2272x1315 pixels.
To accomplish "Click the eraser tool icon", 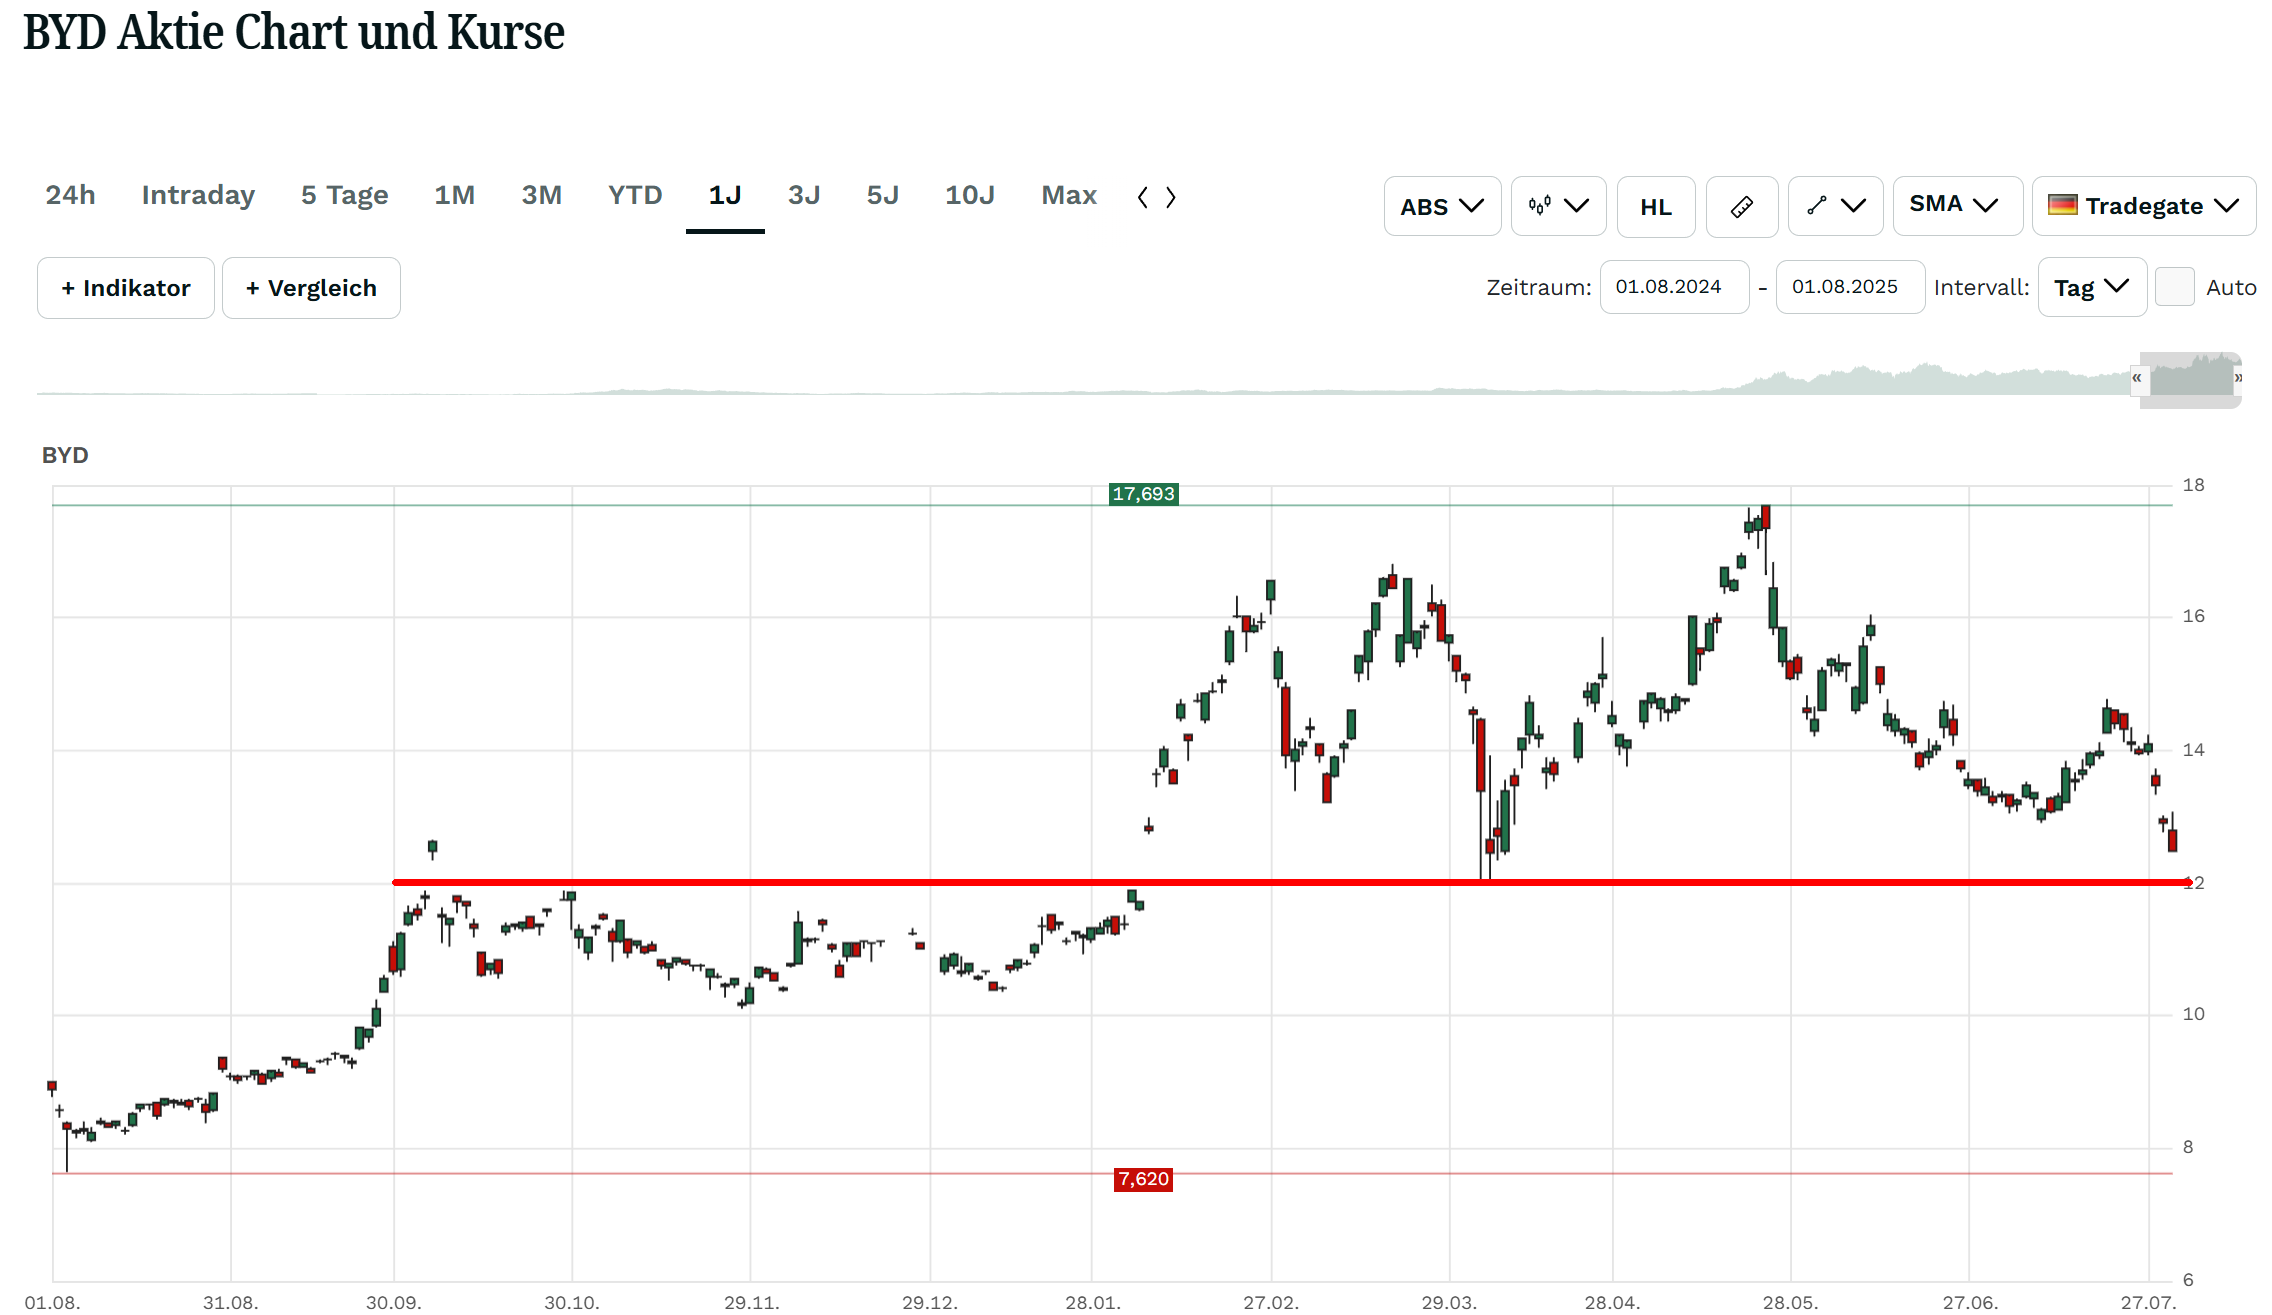I will (1742, 206).
